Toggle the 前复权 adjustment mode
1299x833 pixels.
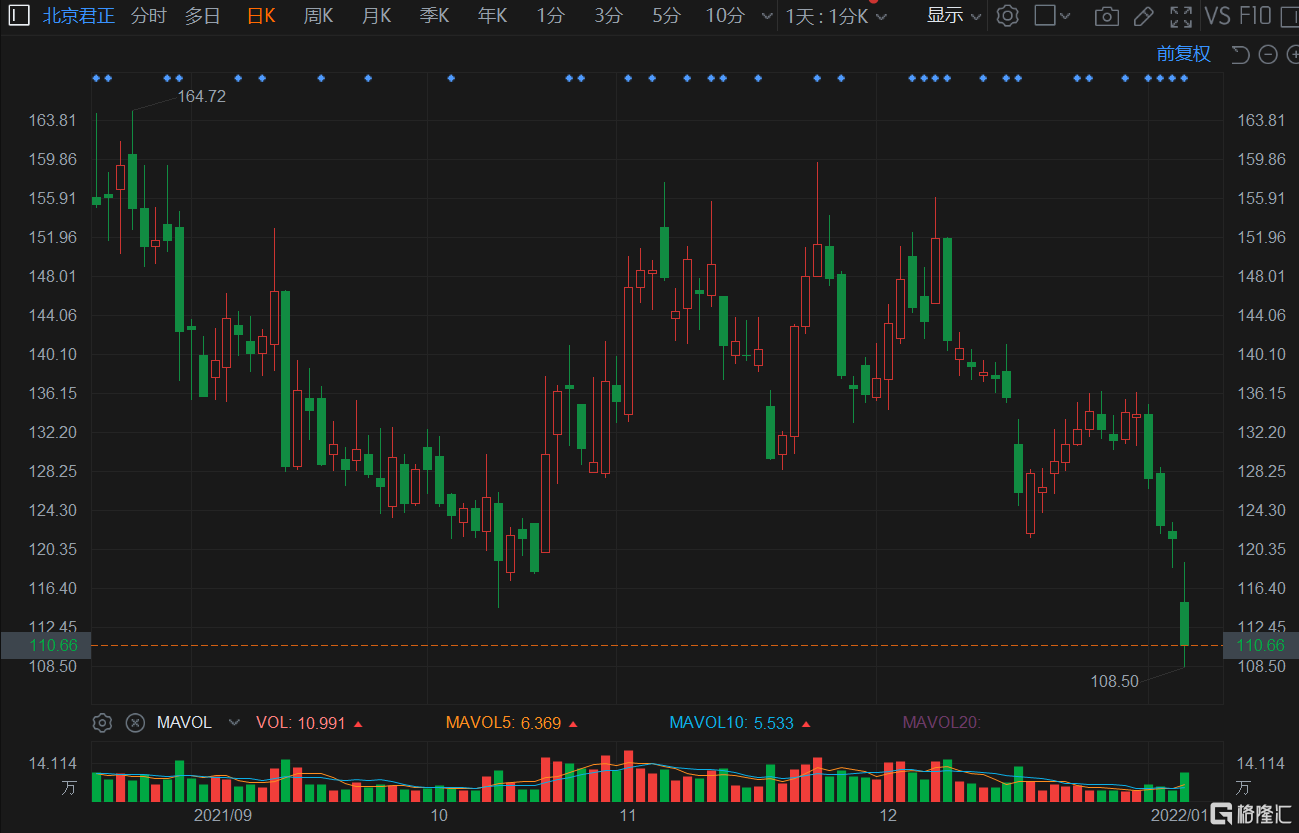pos(1184,53)
